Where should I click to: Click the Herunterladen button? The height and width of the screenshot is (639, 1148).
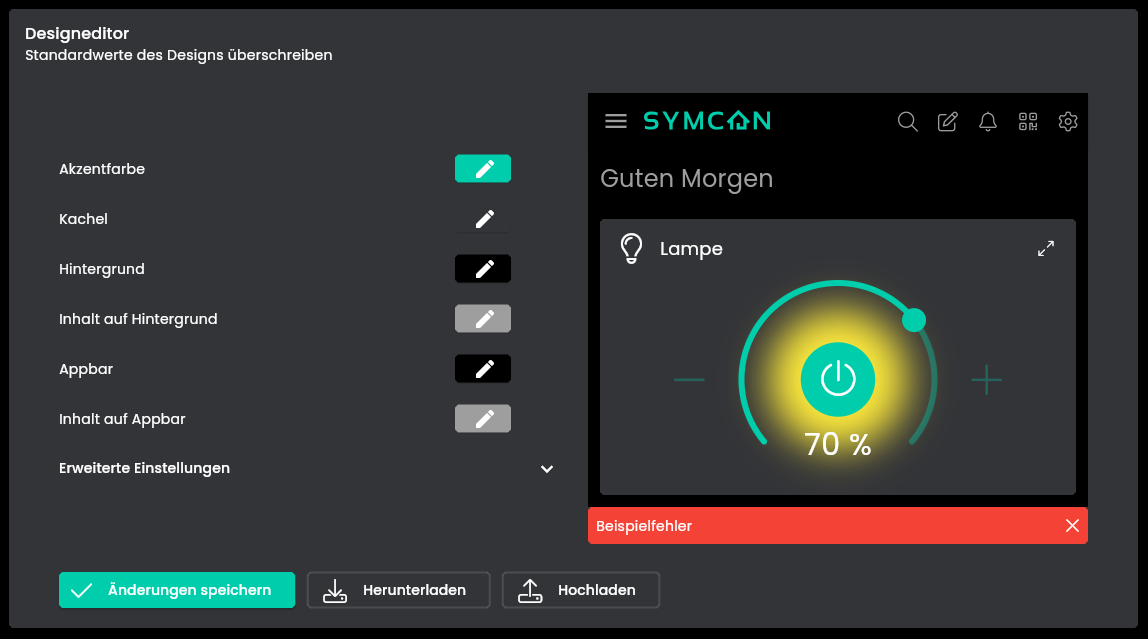(398, 590)
